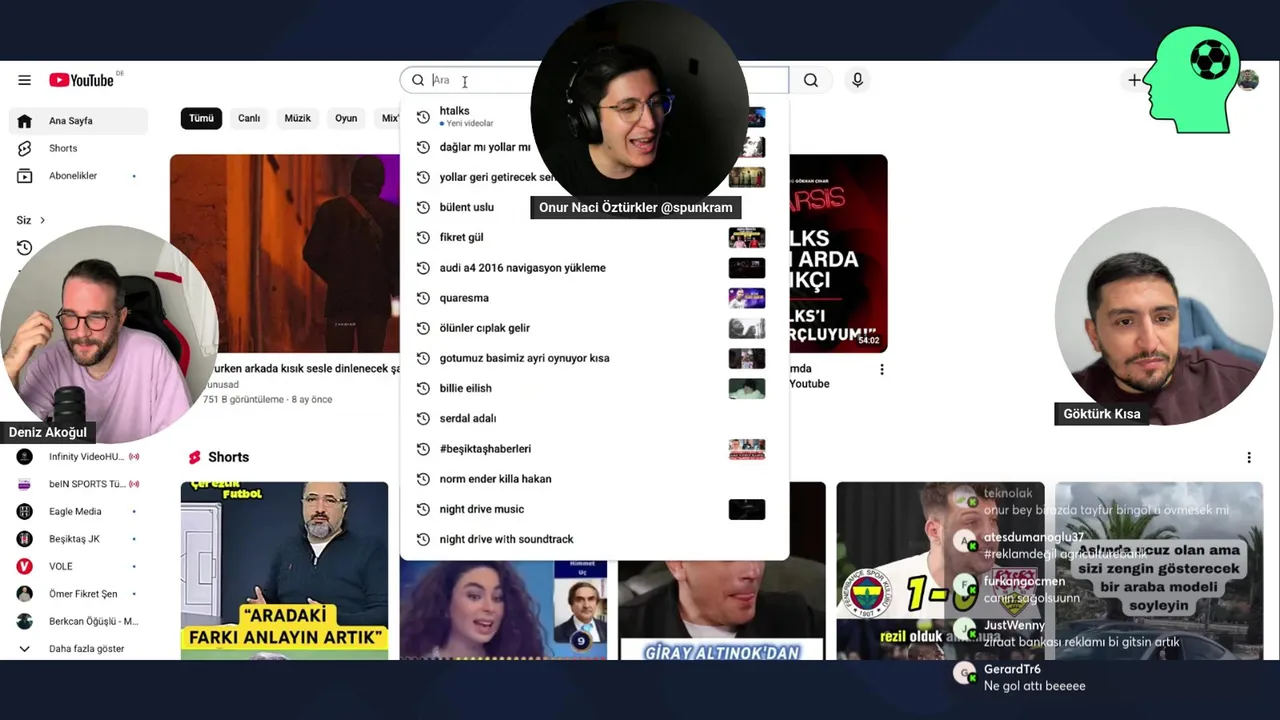This screenshot has width=1280, height=720.
Task: Select the Müzik filter chip
Action: (x=298, y=118)
